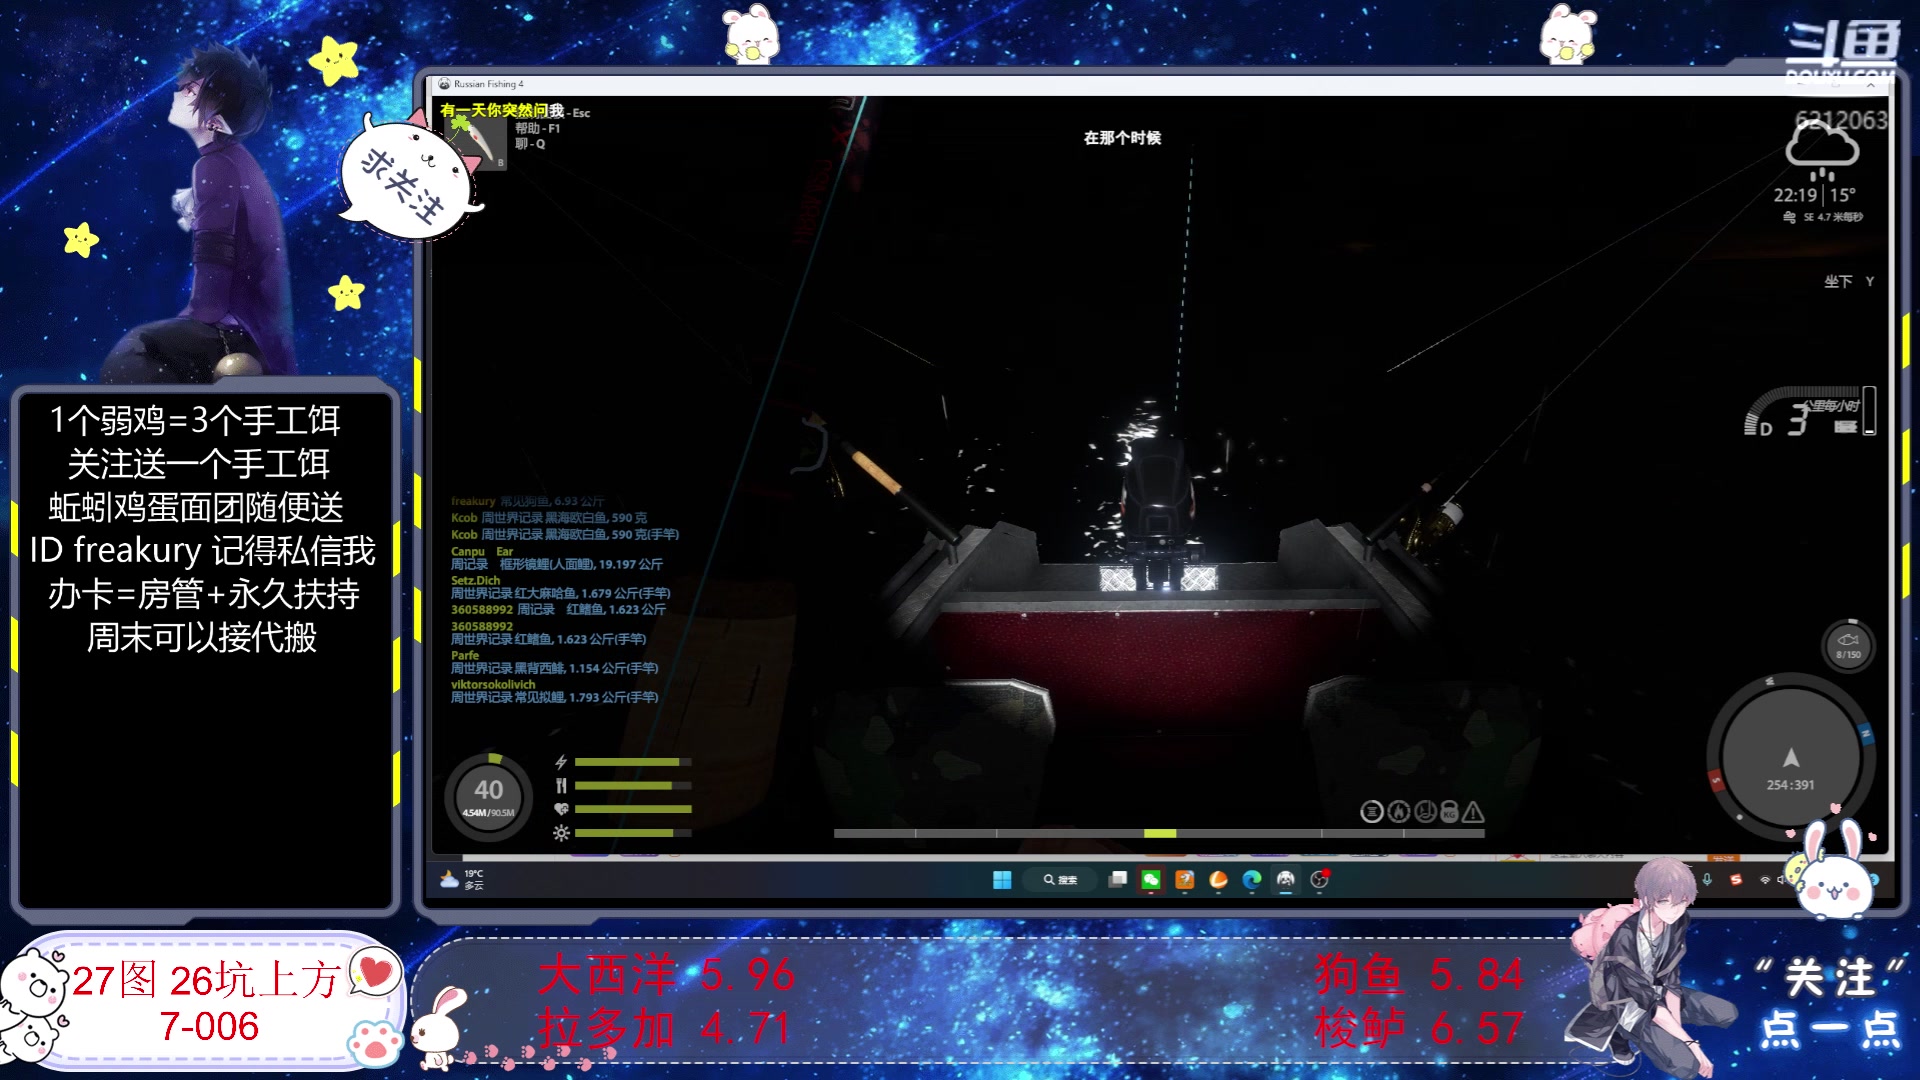This screenshot has width=1920, height=1080.
Task: Open Task View on the taskbar
Action: [1118, 879]
